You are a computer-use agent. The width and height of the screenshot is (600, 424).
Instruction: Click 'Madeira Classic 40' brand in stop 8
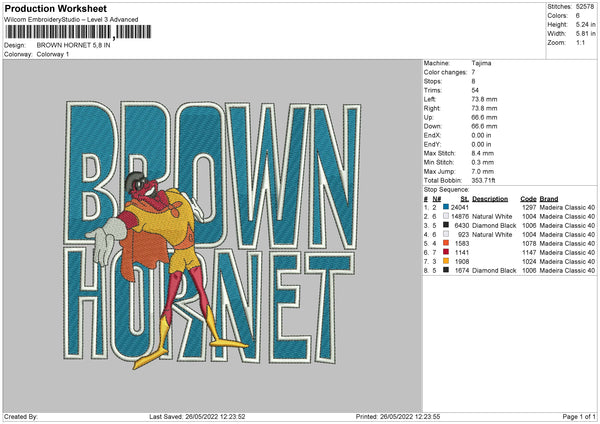pyautogui.click(x=567, y=271)
